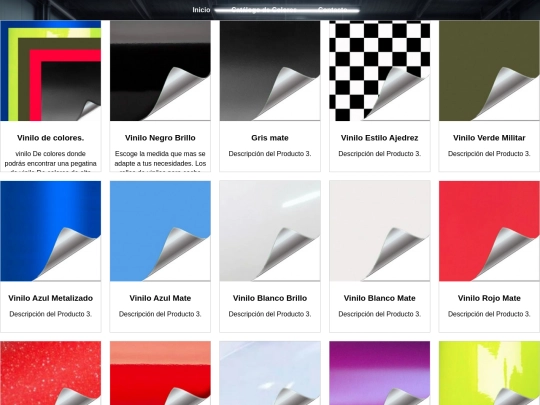Click the description under Vinilo Rojo Mate
The width and height of the screenshot is (540, 405).
[x=489, y=314]
